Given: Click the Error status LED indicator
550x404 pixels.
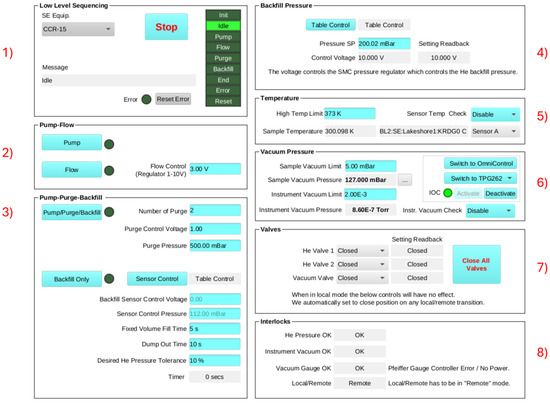Looking at the screenshot, I should click(146, 99).
